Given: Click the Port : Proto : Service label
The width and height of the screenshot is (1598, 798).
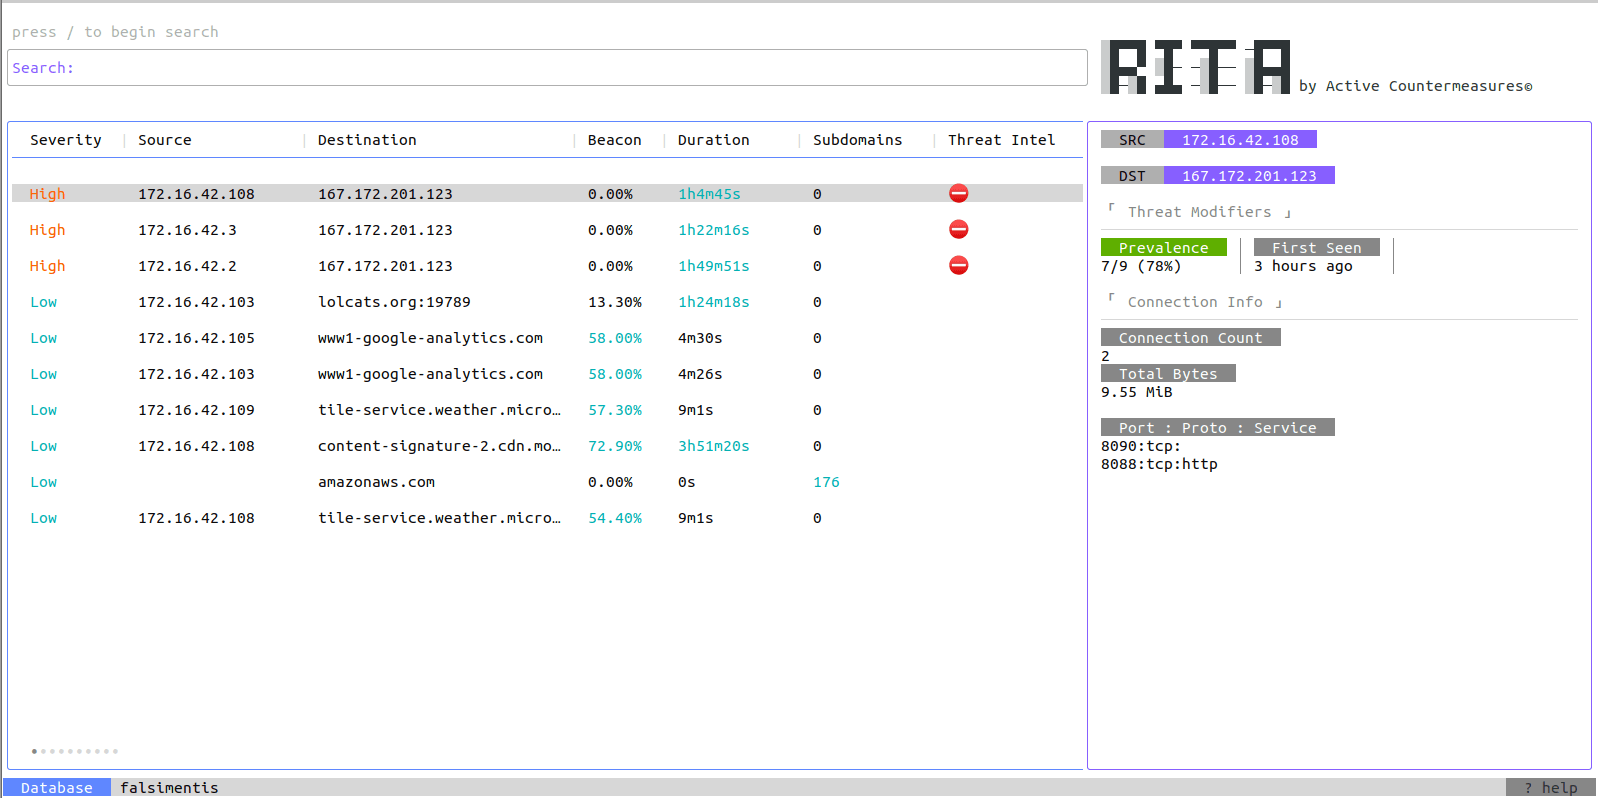Looking at the screenshot, I should (1217, 428).
